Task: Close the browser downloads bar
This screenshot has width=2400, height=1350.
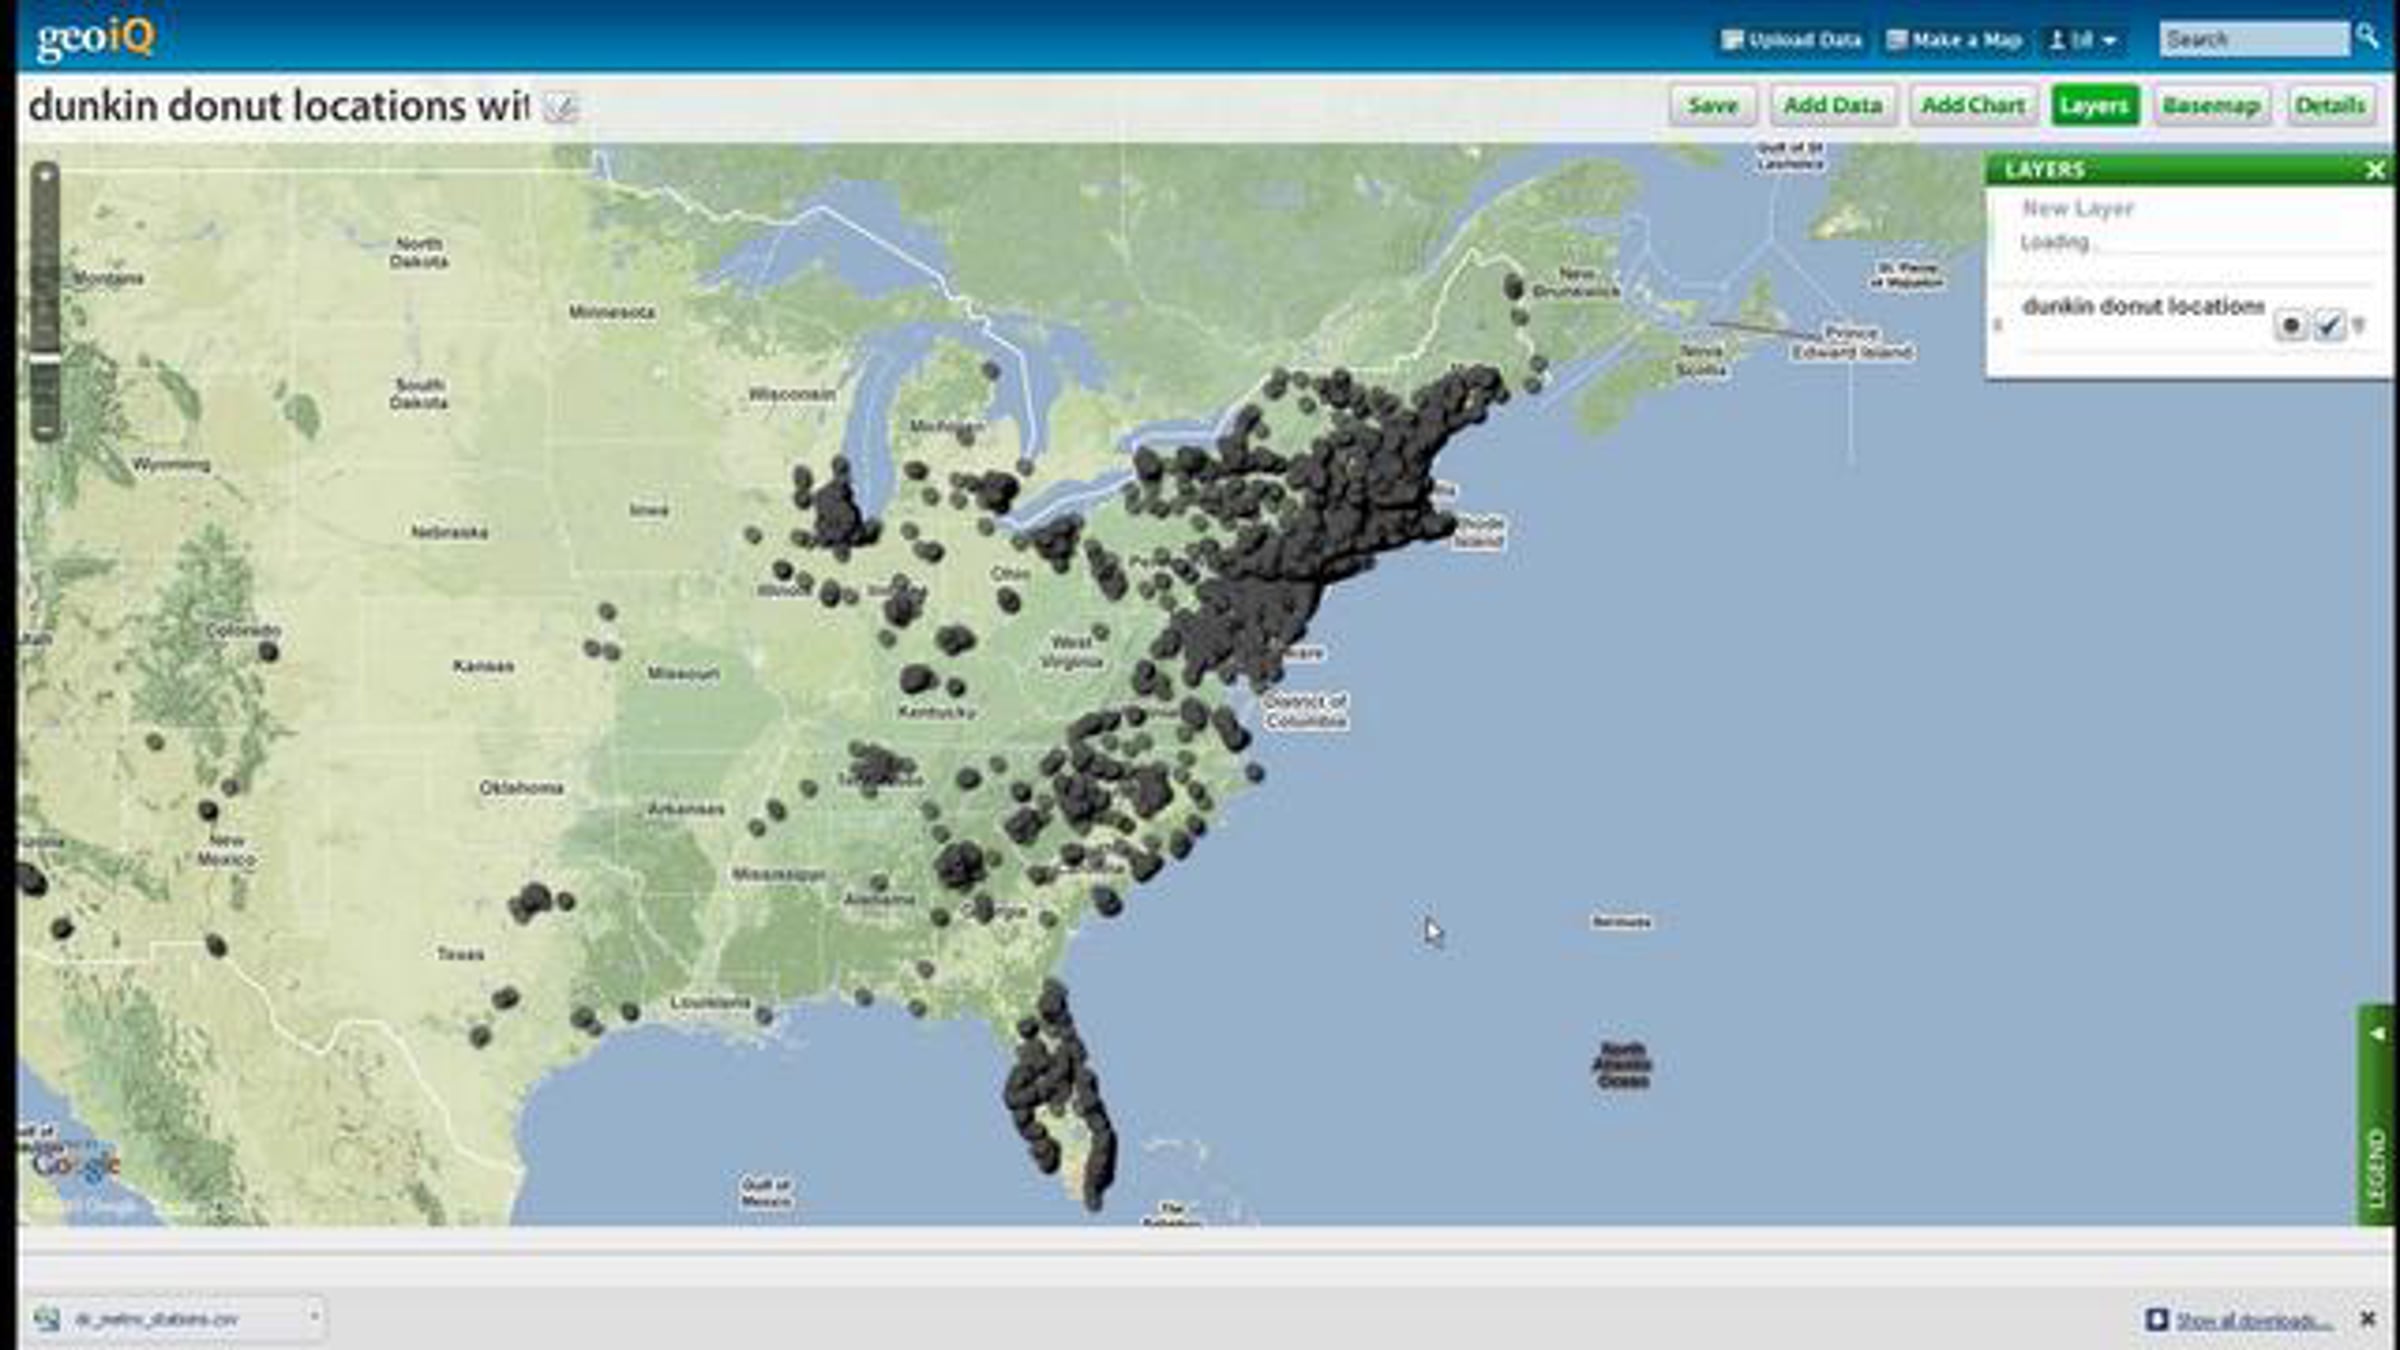Action: (x=2367, y=1319)
